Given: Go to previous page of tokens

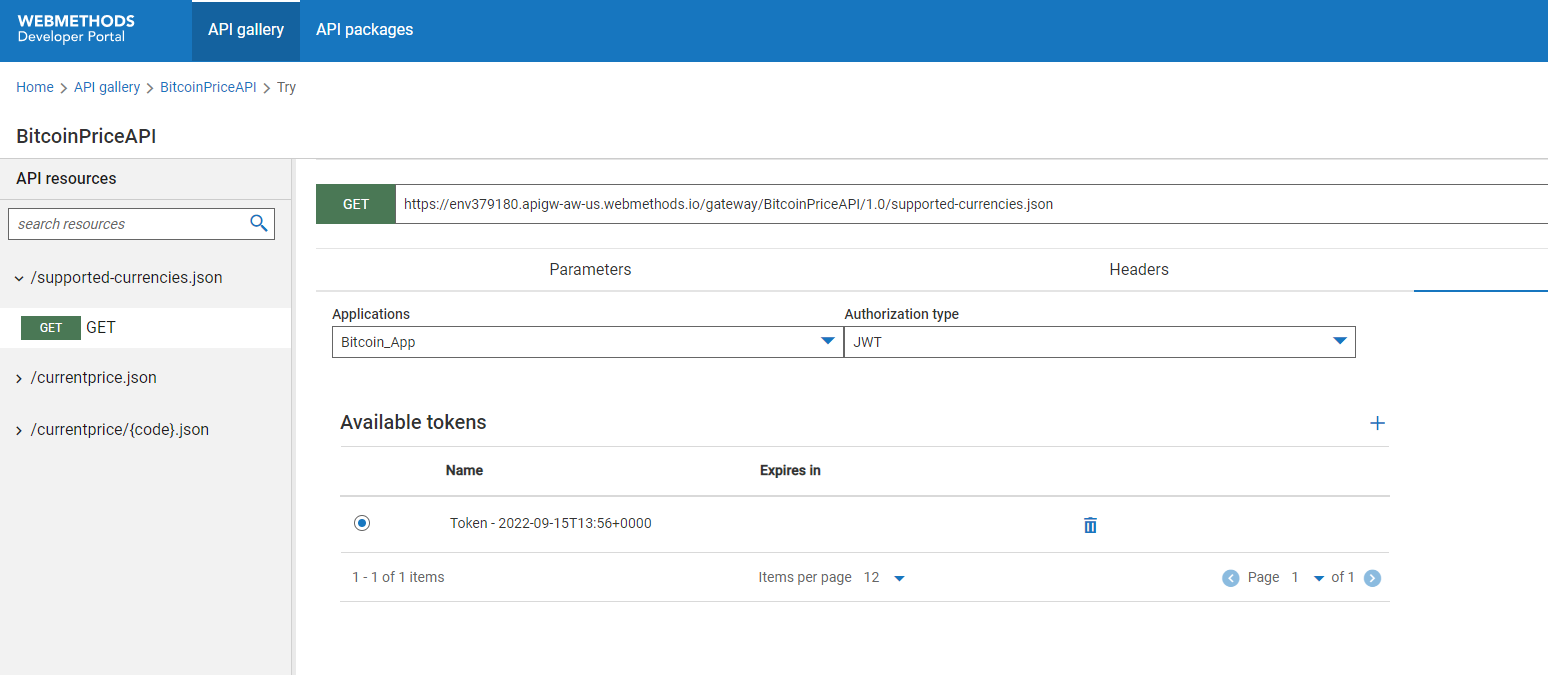Looking at the screenshot, I should (1231, 578).
